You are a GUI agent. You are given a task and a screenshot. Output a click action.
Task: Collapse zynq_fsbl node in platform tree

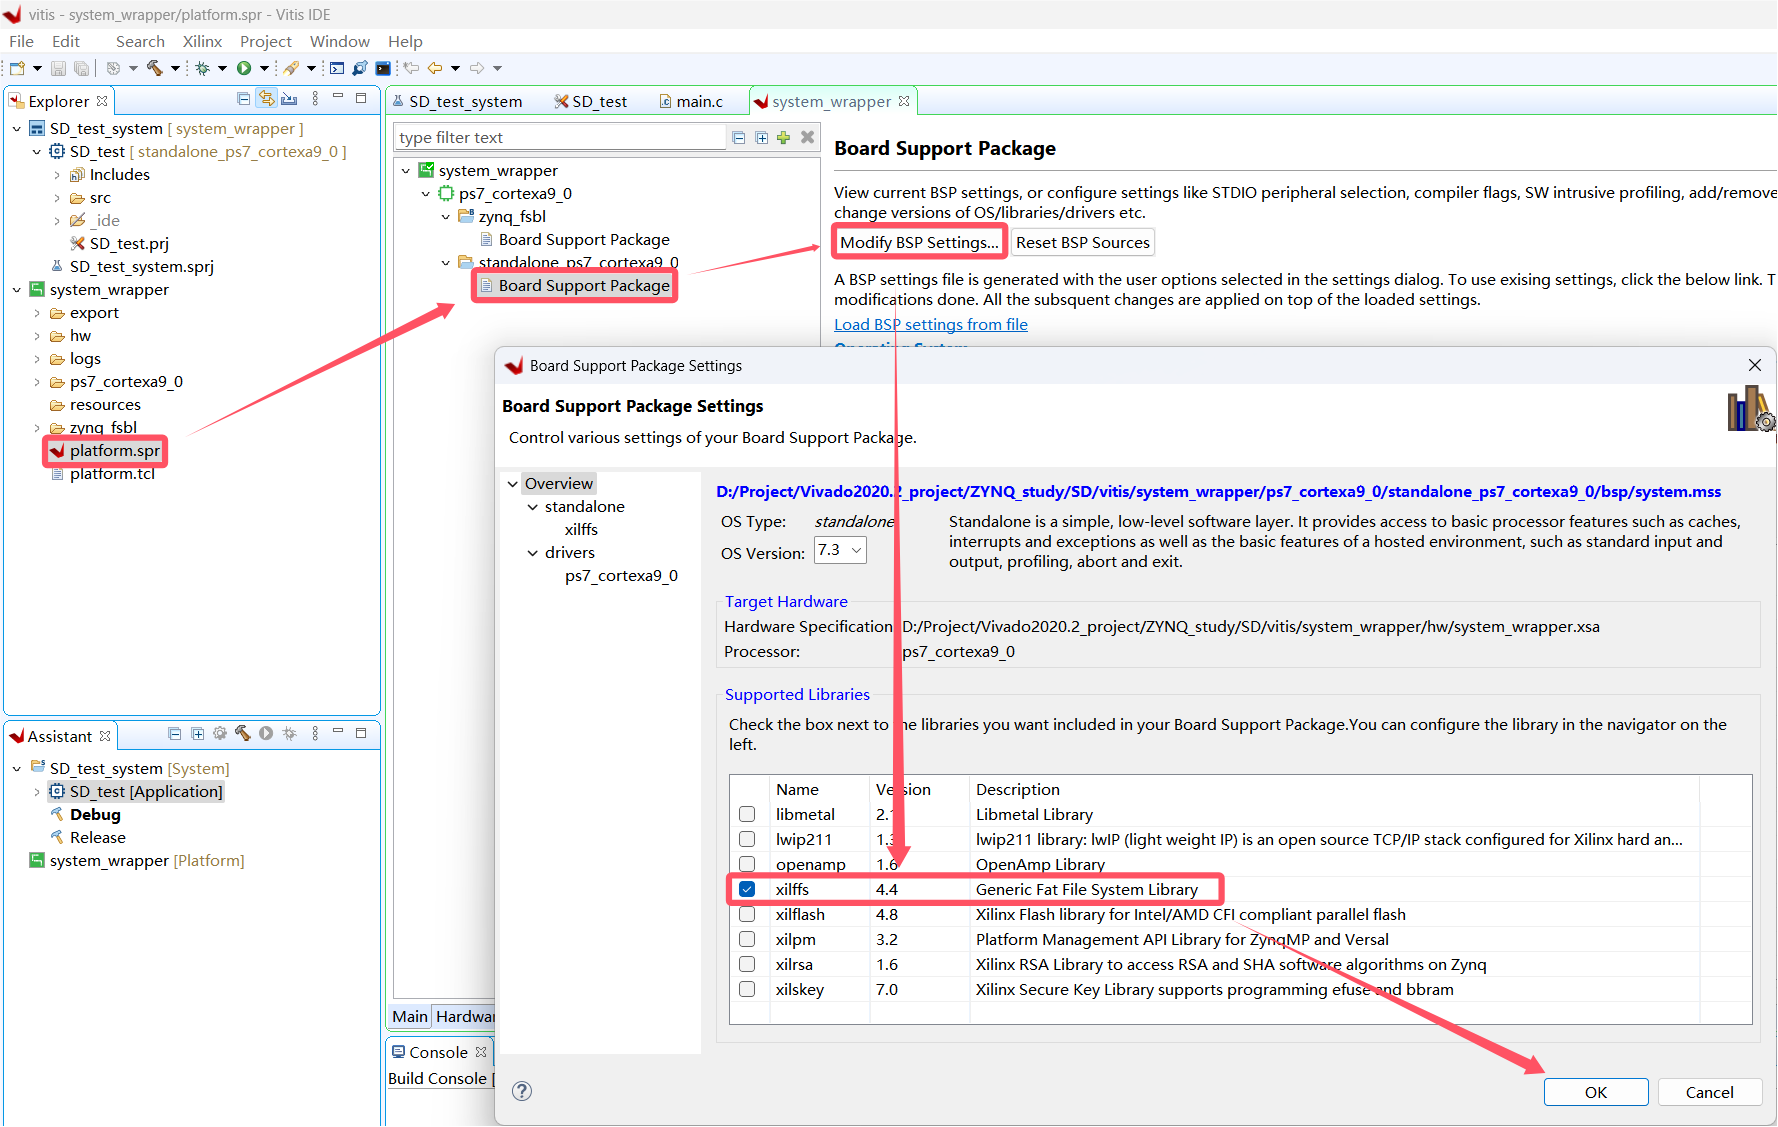click(446, 217)
